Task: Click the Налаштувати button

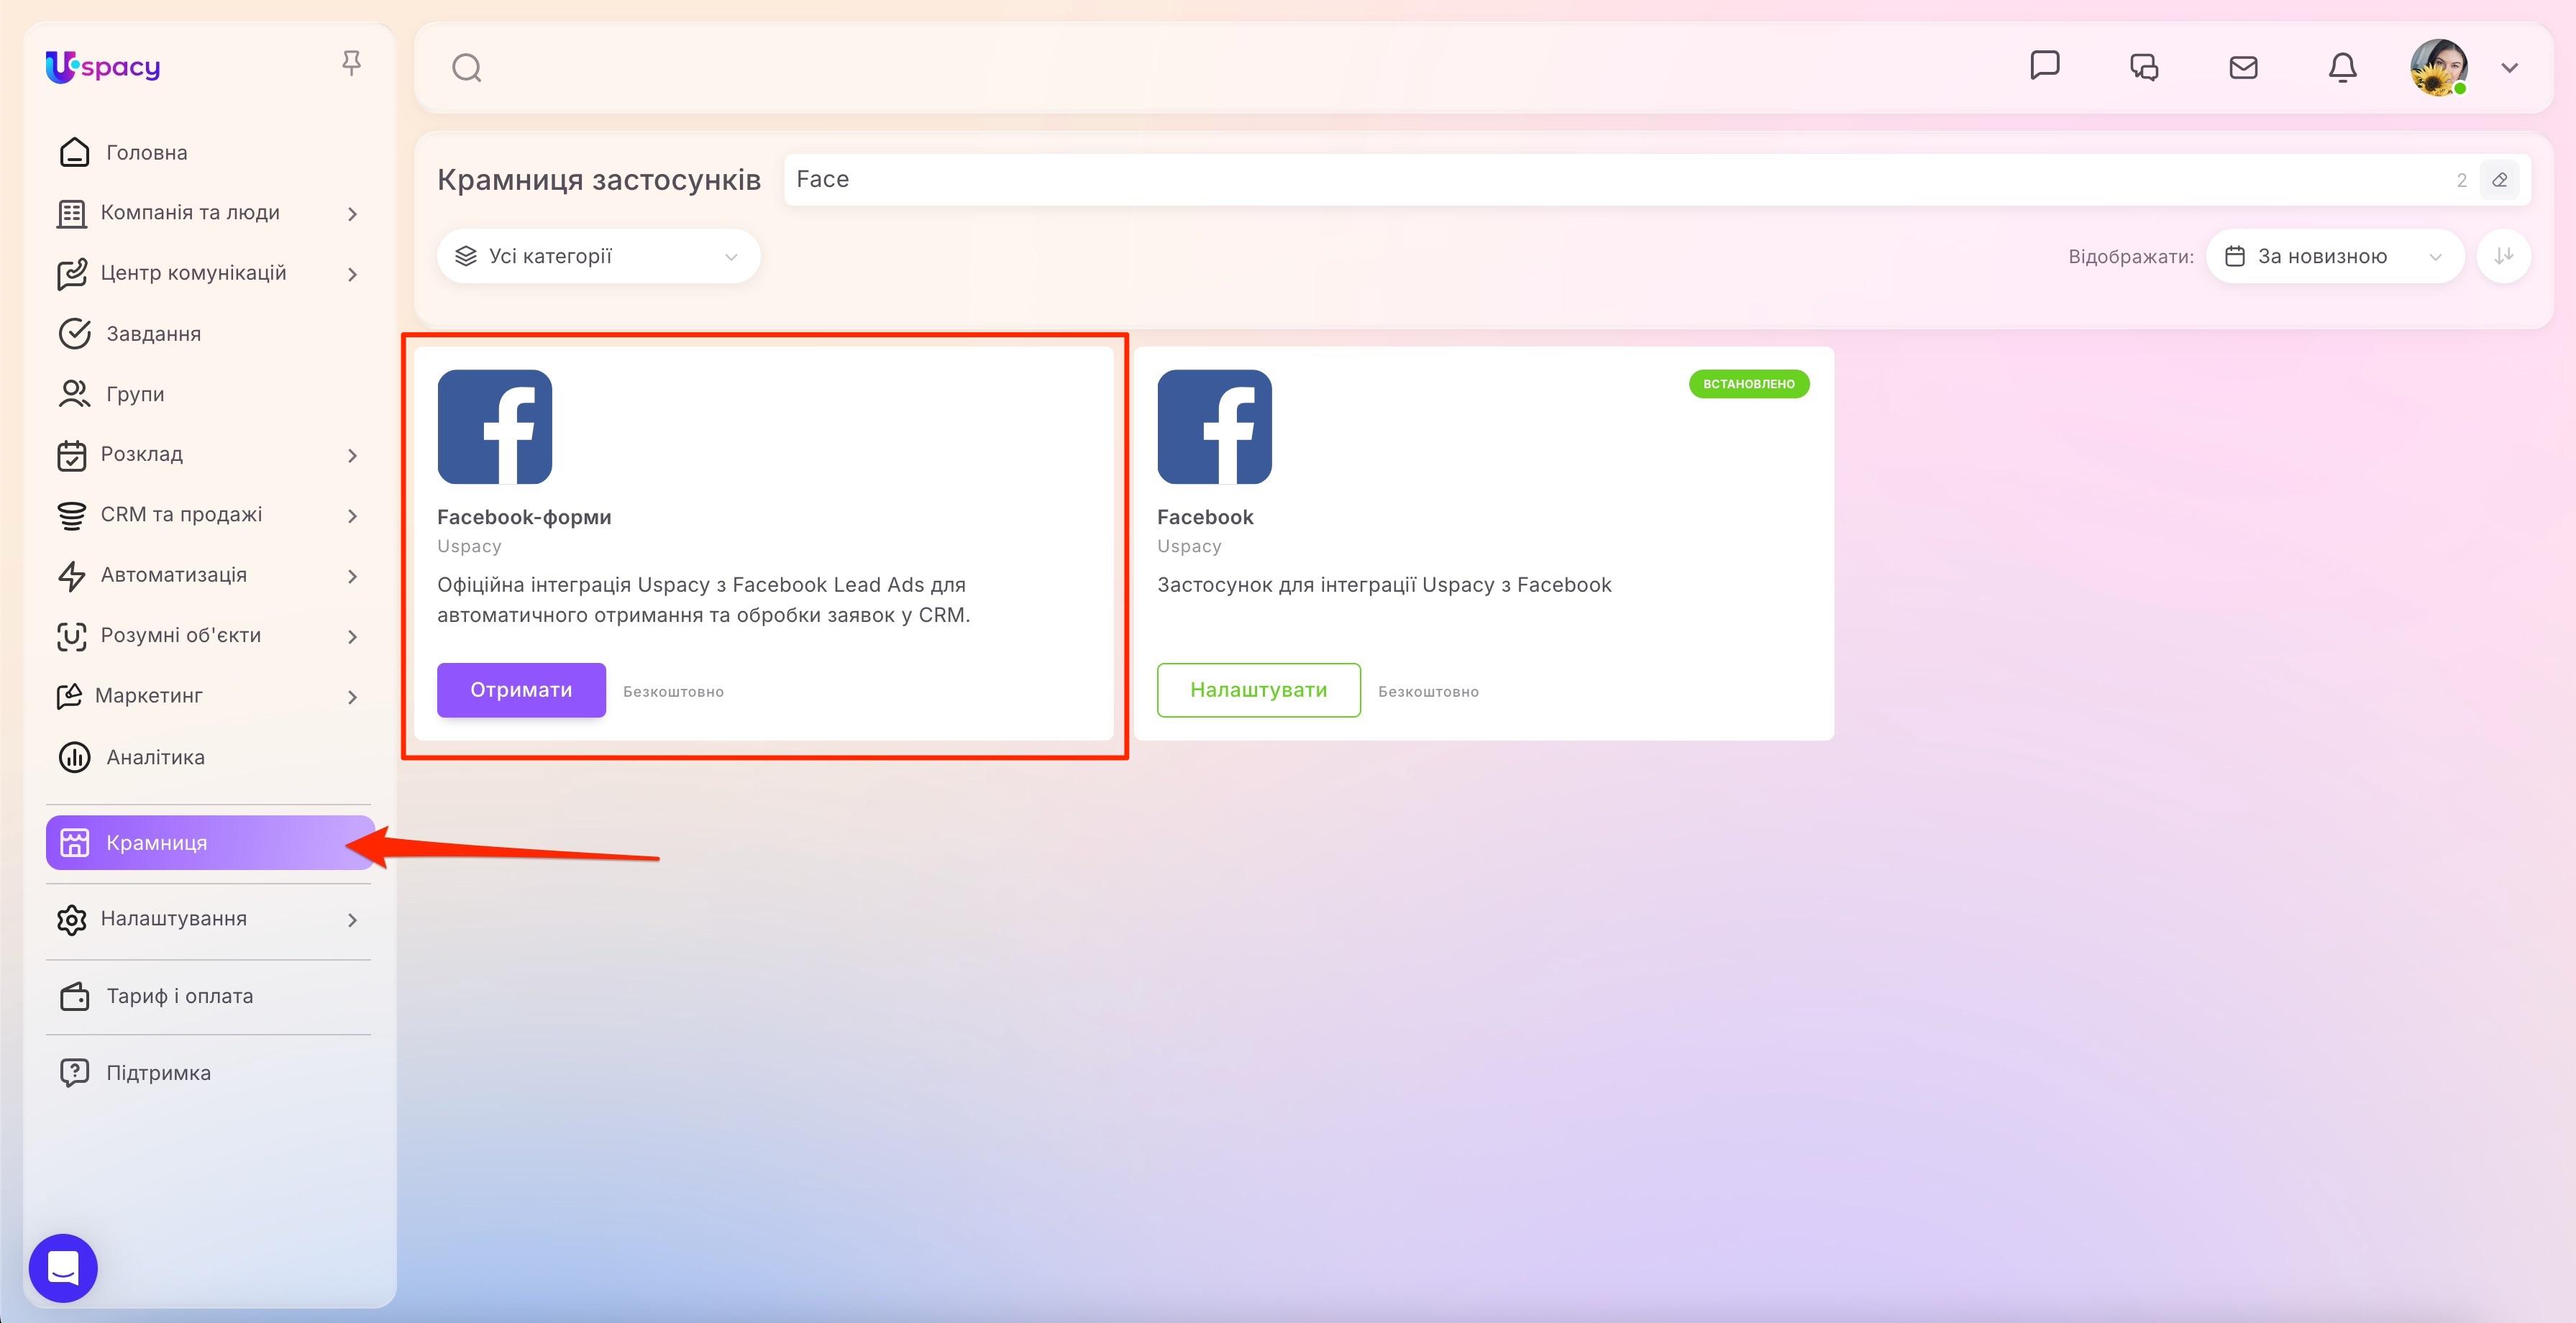Action: [x=1259, y=690]
